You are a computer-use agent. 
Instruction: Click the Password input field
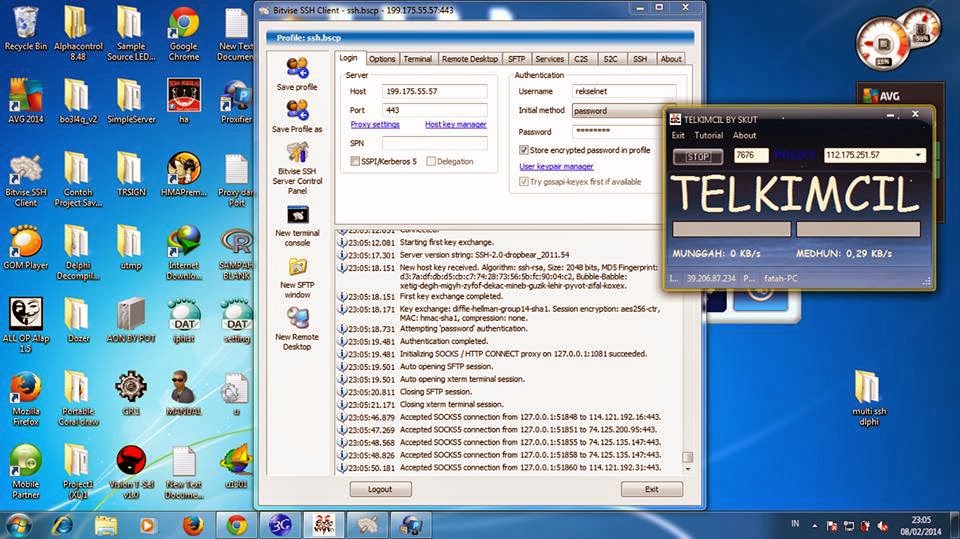(618, 131)
